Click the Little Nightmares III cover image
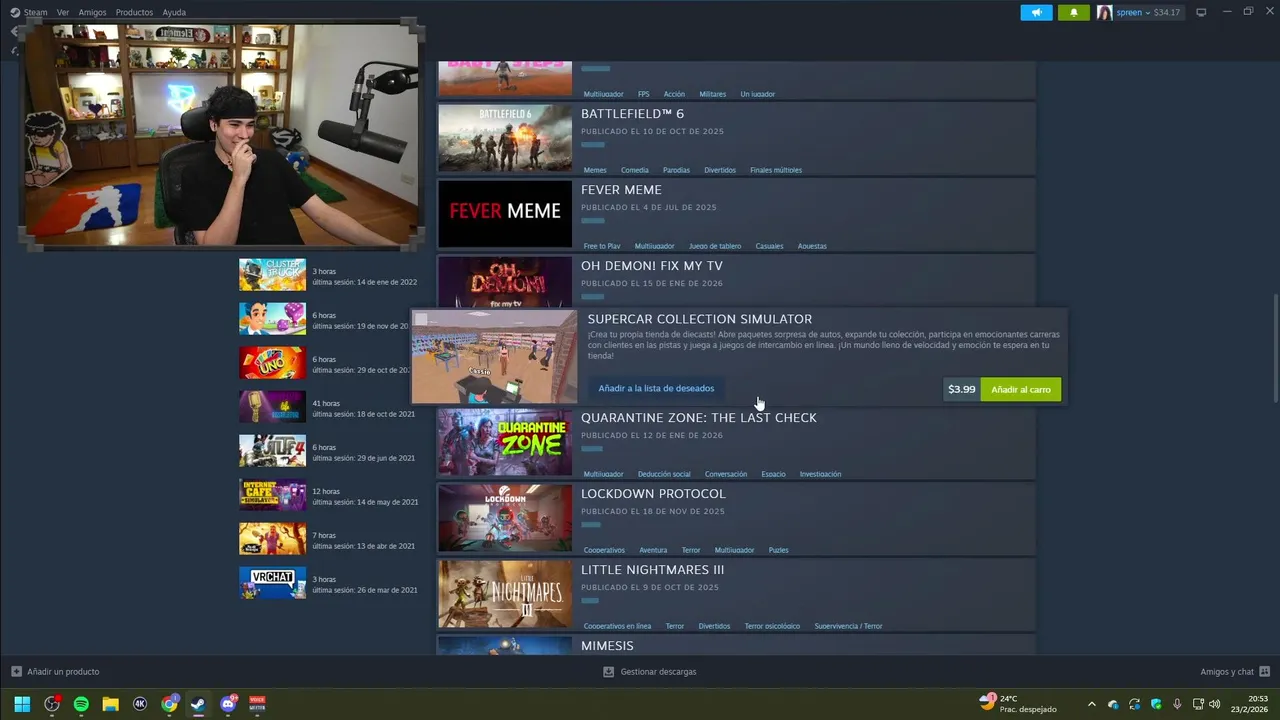Image resolution: width=1280 pixels, height=720 pixels. 505,594
